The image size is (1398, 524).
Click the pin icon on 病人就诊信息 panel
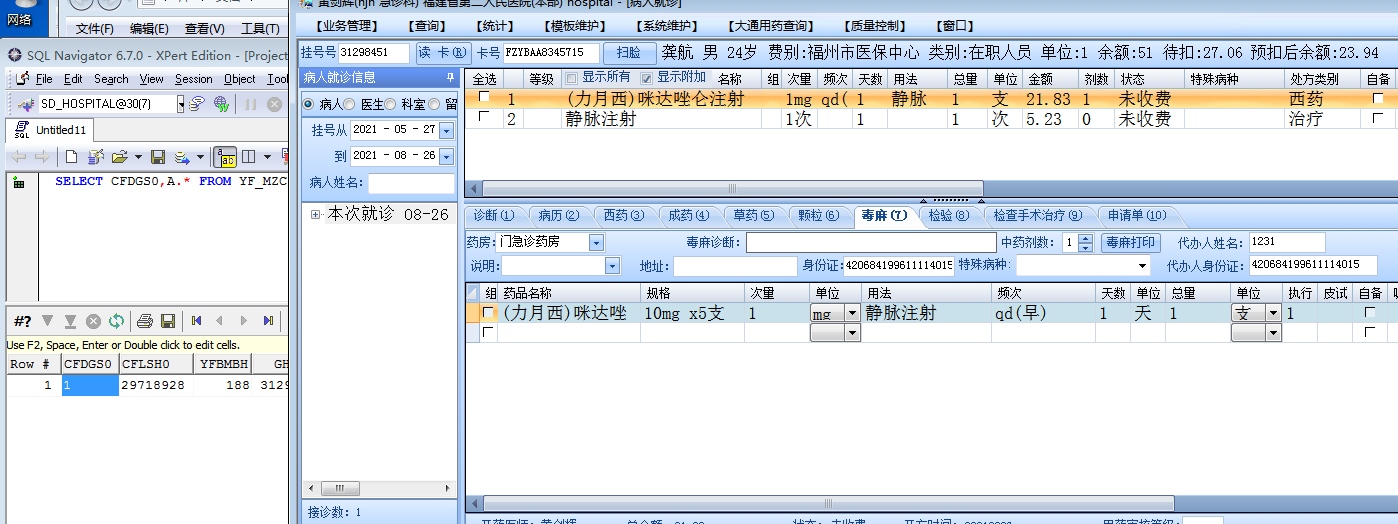(450, 77)
